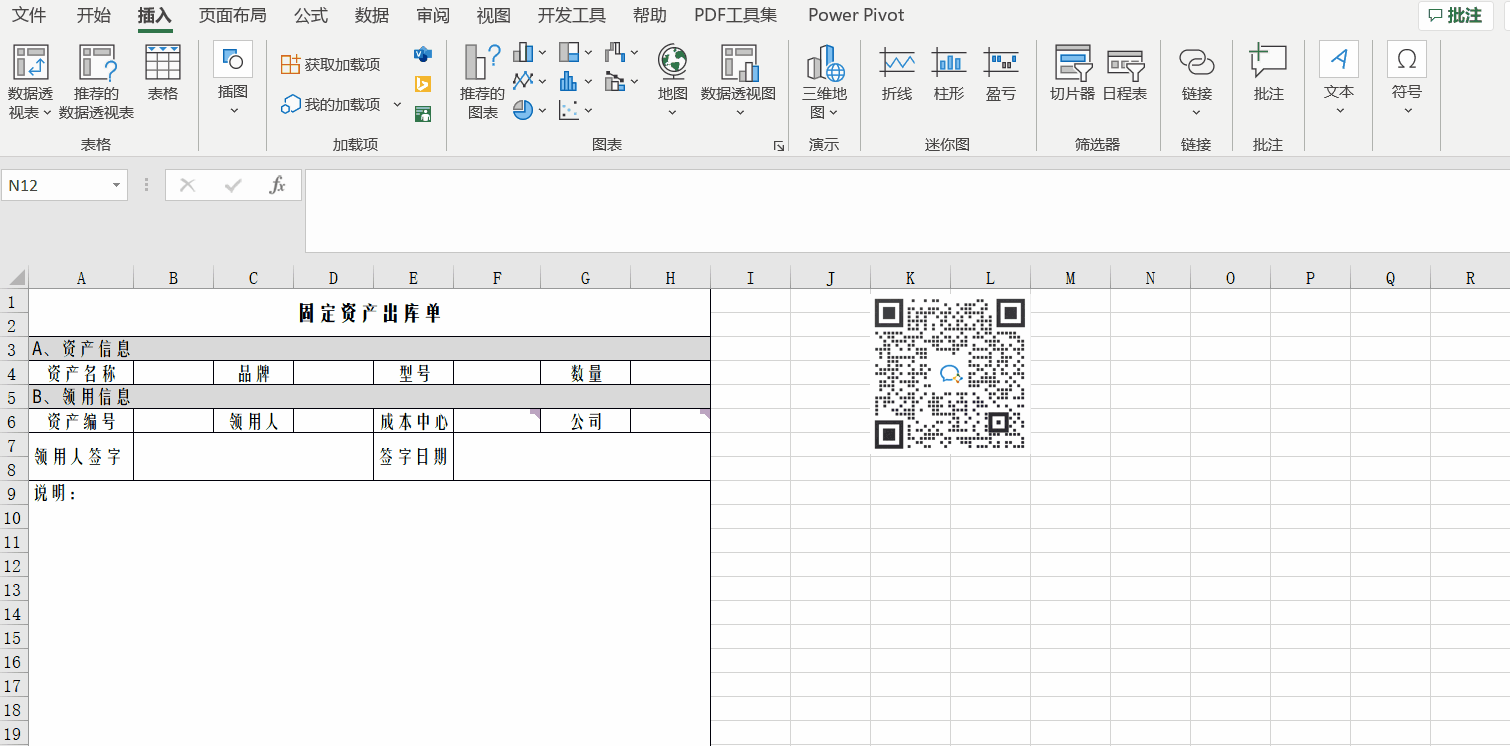Insert a pie or doughnut chart
The width and height of the screenshot is (1510, 746).
[523, 110]
